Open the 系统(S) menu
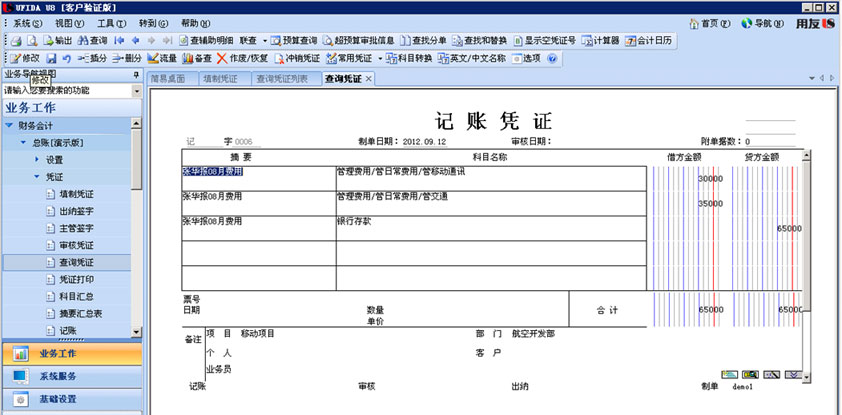 27,24
